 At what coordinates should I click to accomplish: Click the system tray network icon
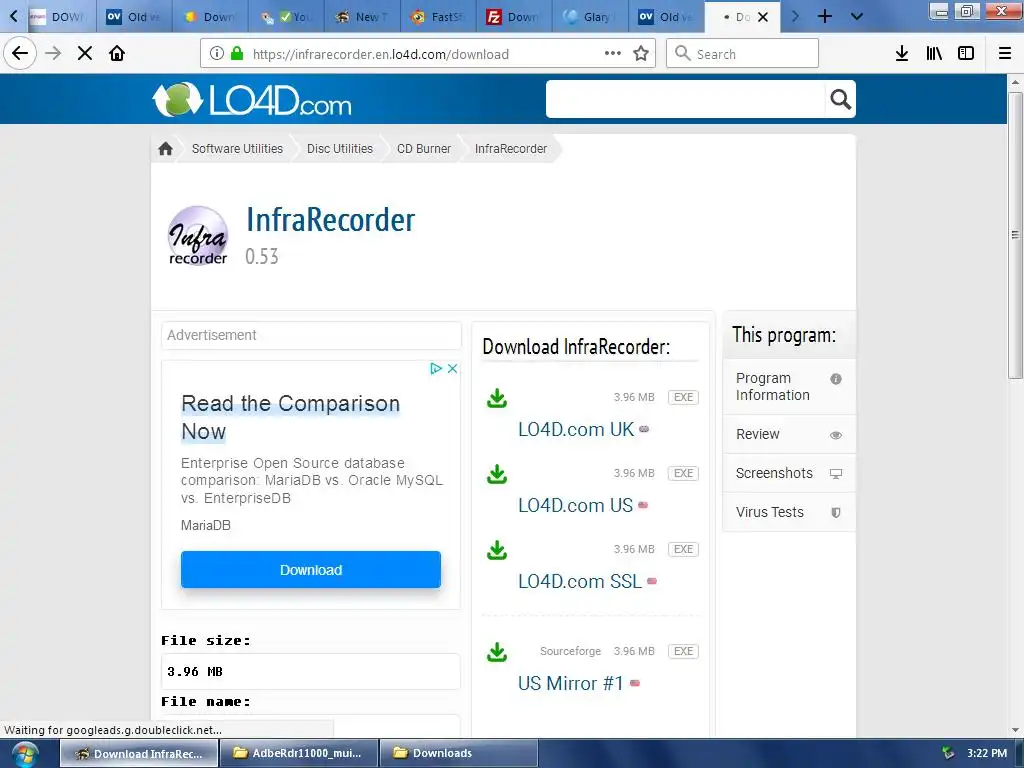click(x=948, y=754)
